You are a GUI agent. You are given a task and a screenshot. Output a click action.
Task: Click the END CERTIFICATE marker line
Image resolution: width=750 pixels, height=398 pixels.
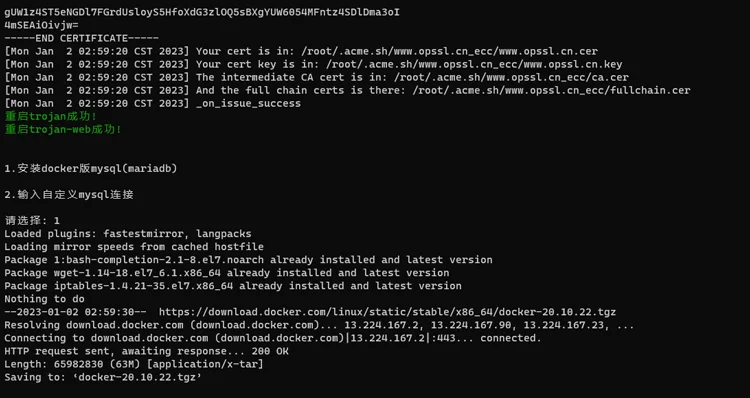pyautogui.click(x=81, y=38)
